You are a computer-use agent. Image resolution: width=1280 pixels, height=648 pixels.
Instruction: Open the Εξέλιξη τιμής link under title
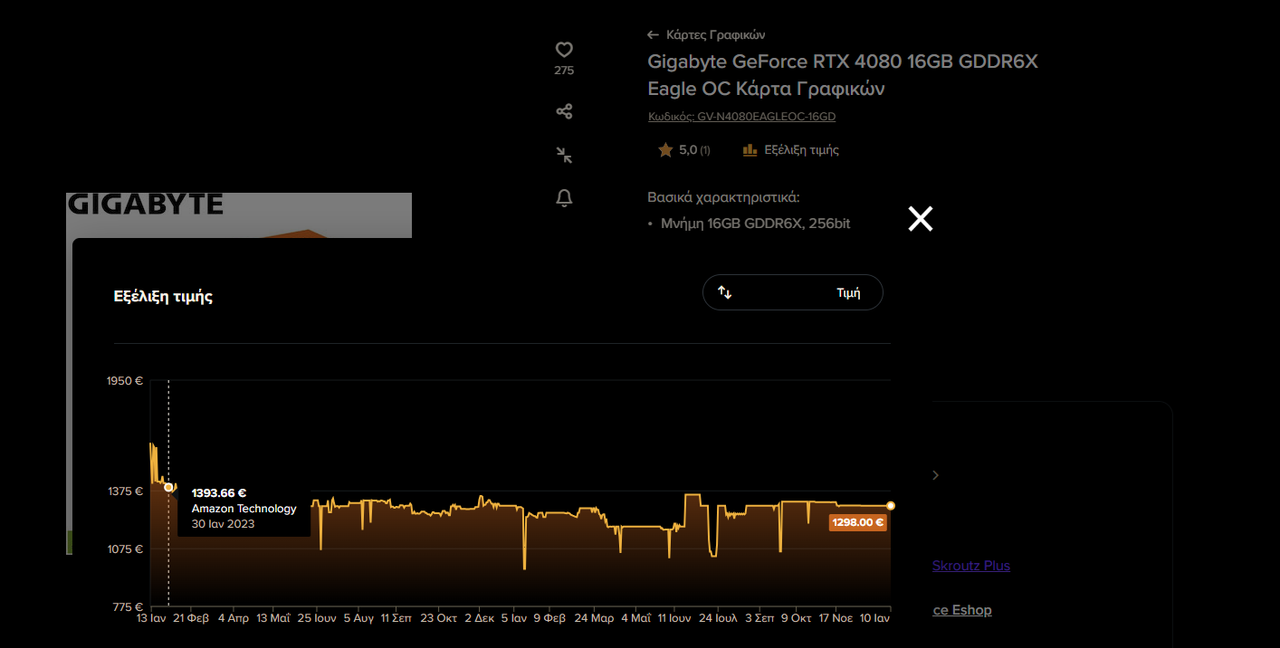pyautogui.click(x=801, y=150)
